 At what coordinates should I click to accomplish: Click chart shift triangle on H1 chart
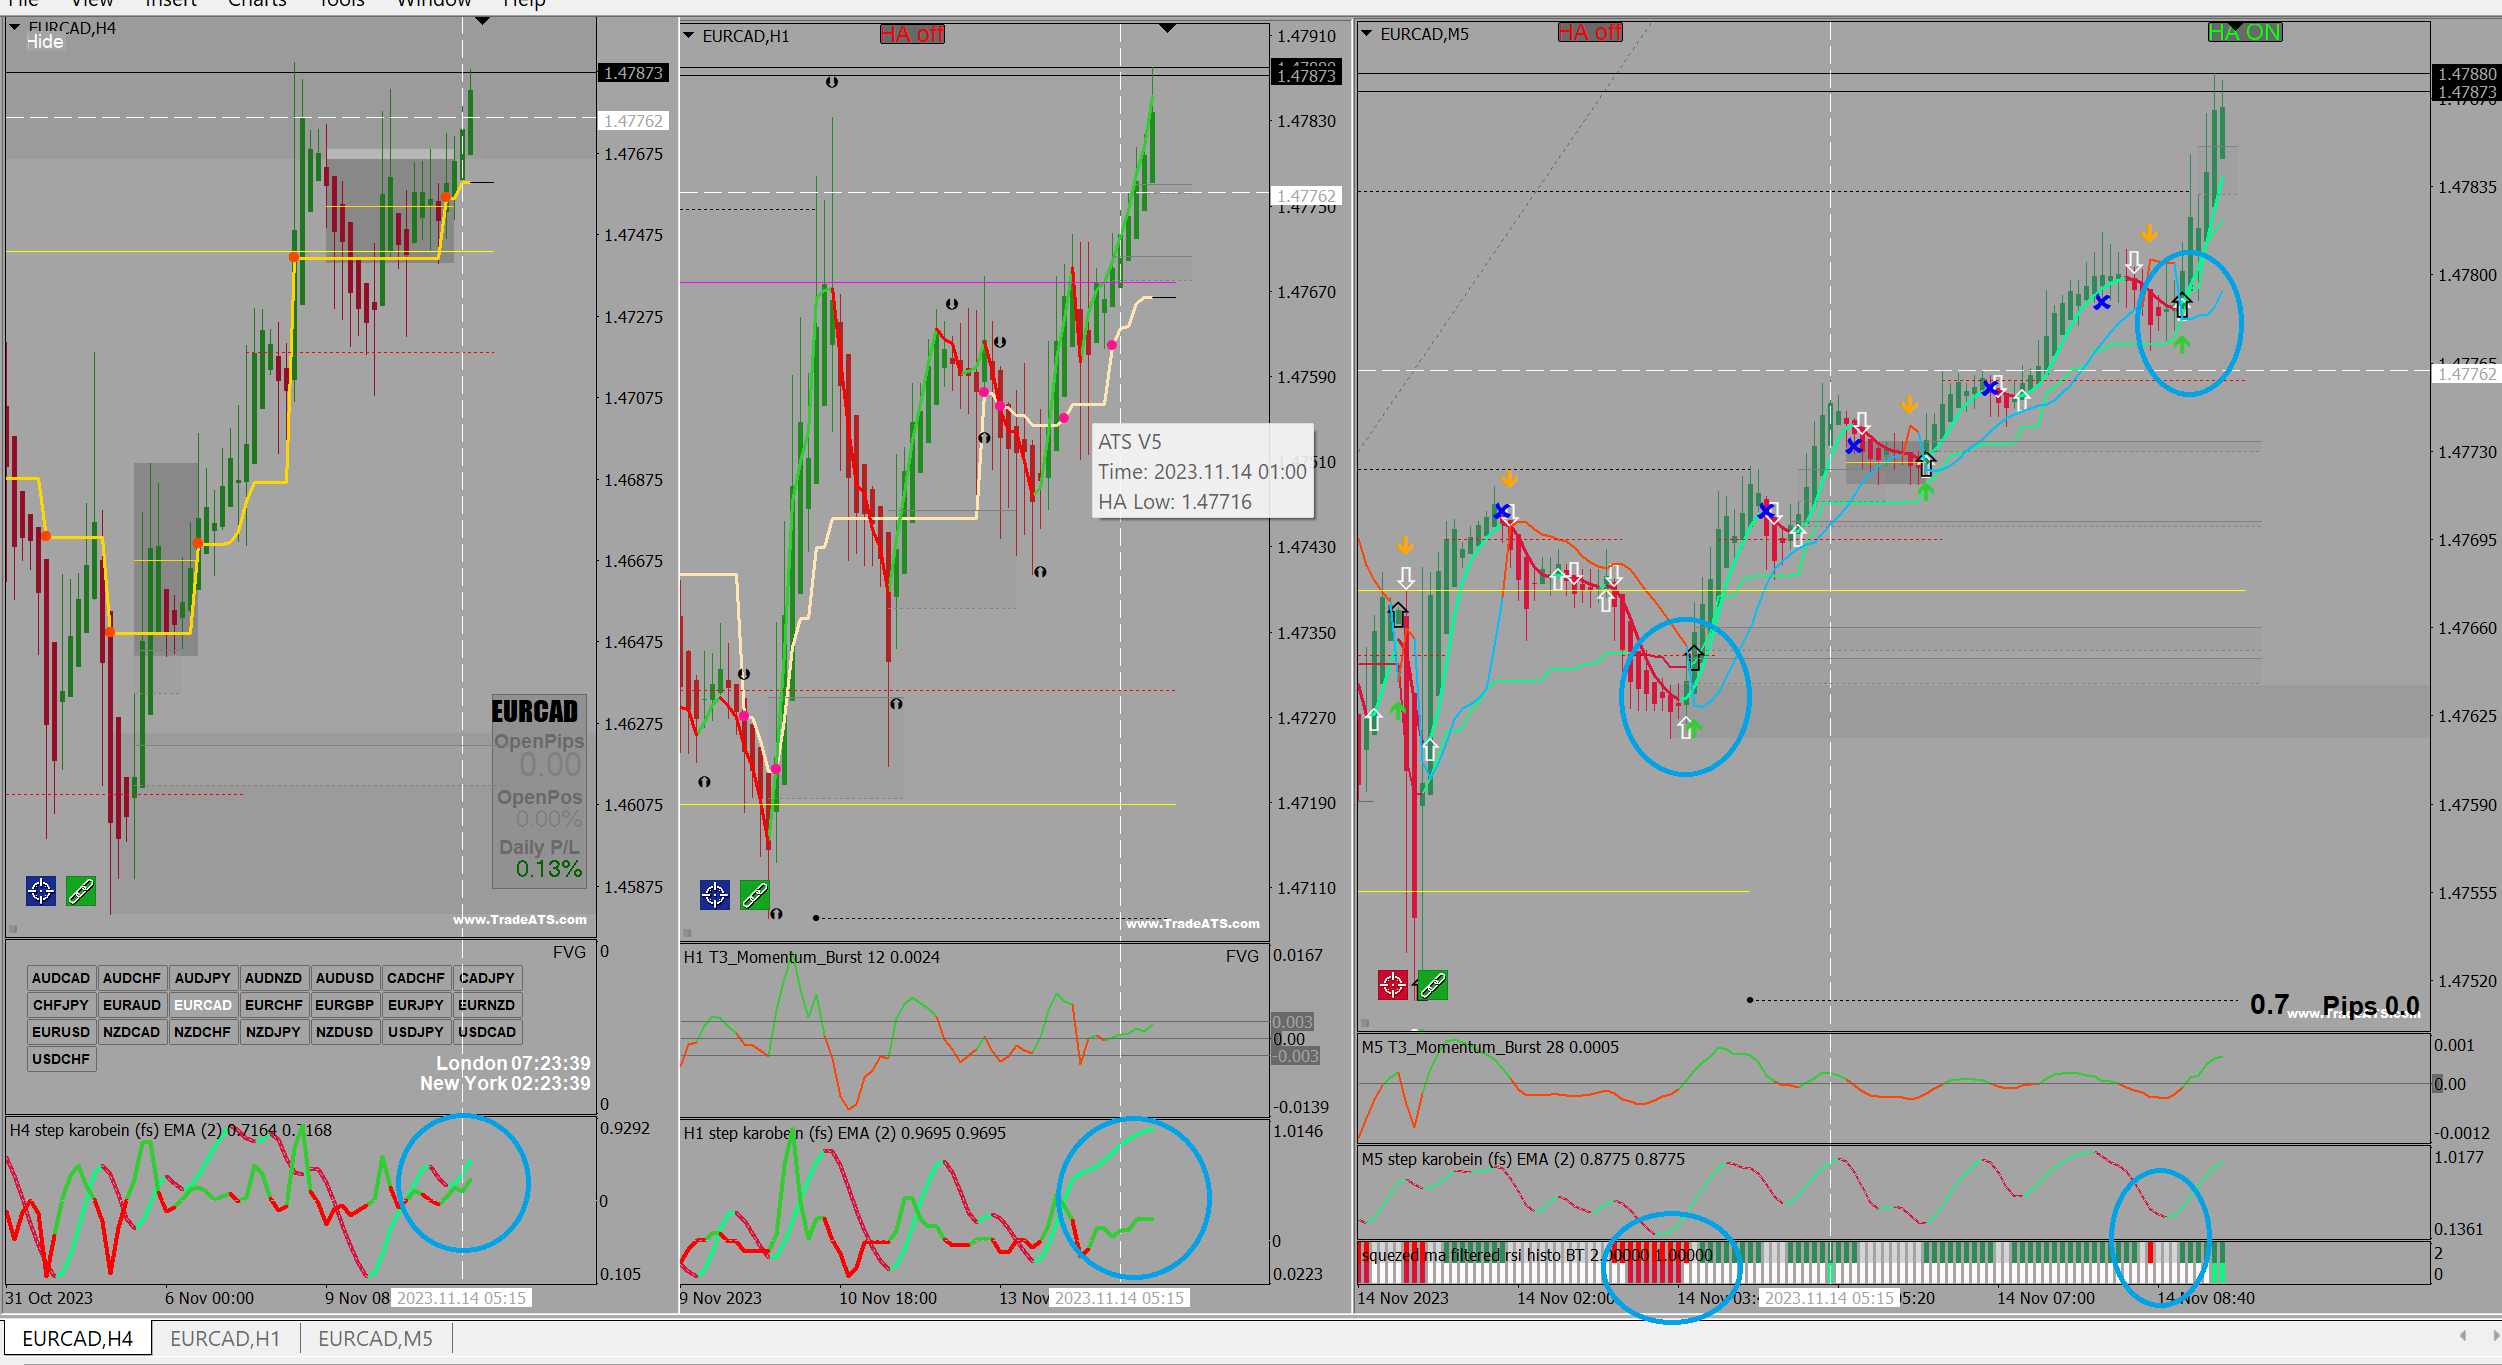[x=1167, y=29]
